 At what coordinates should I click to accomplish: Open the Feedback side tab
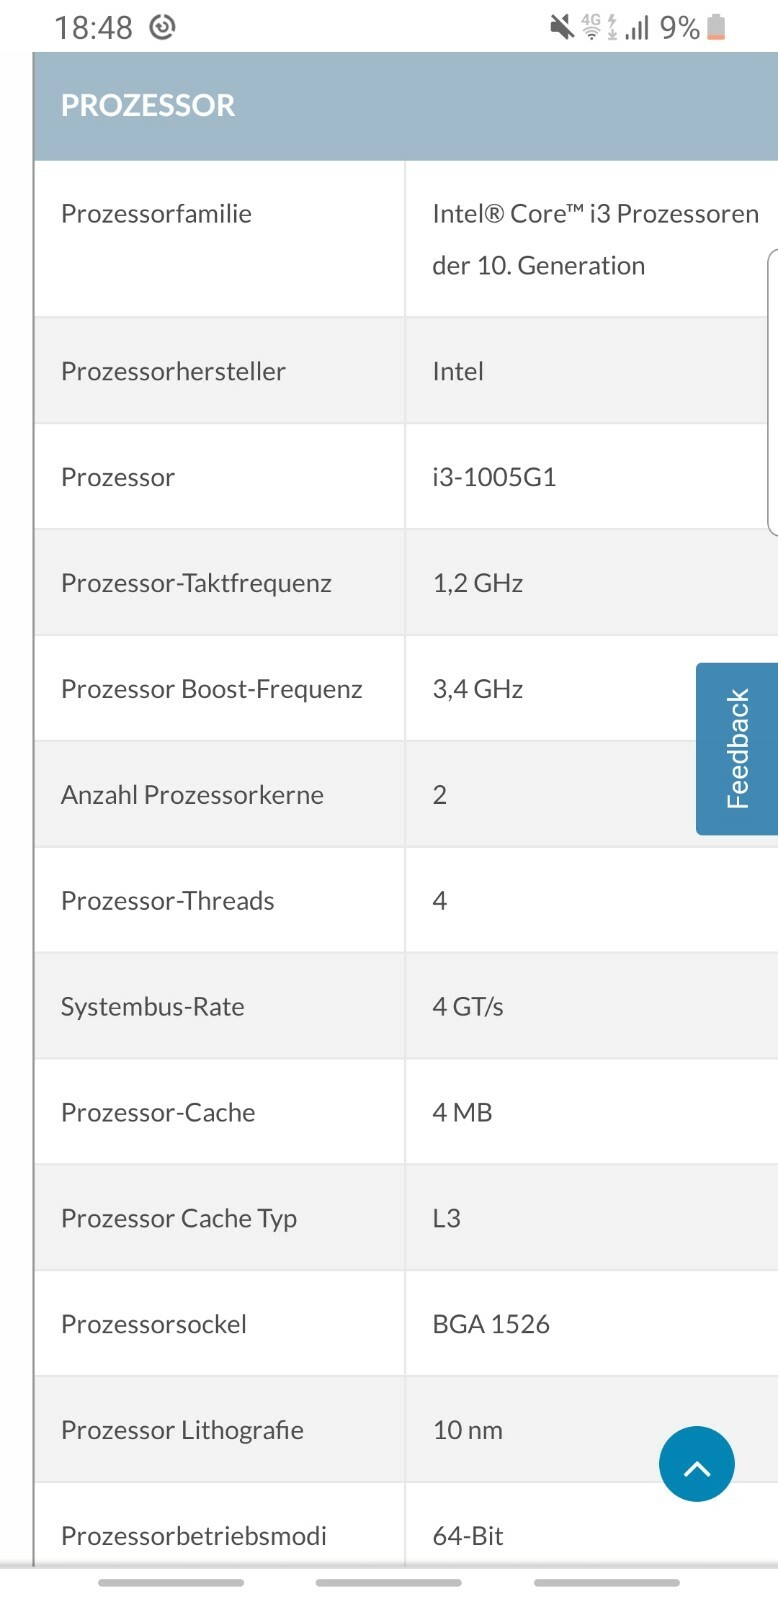coord(737,748)
